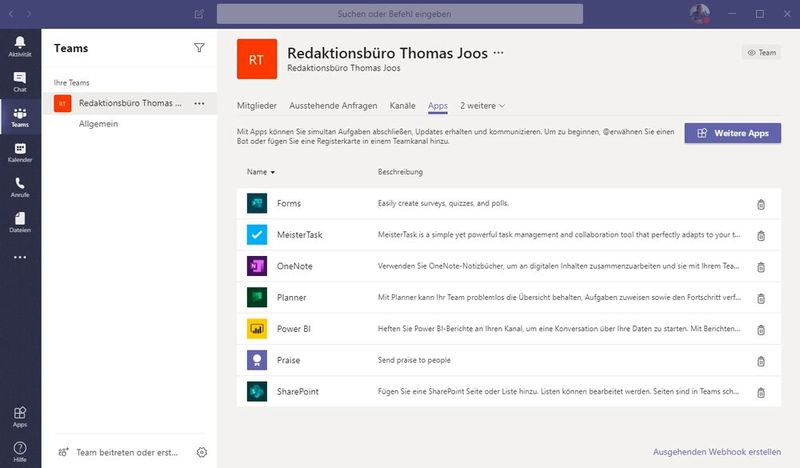Select the Allgemein channel
Viewport: 800px width, 468px height.
click(99, 124)
